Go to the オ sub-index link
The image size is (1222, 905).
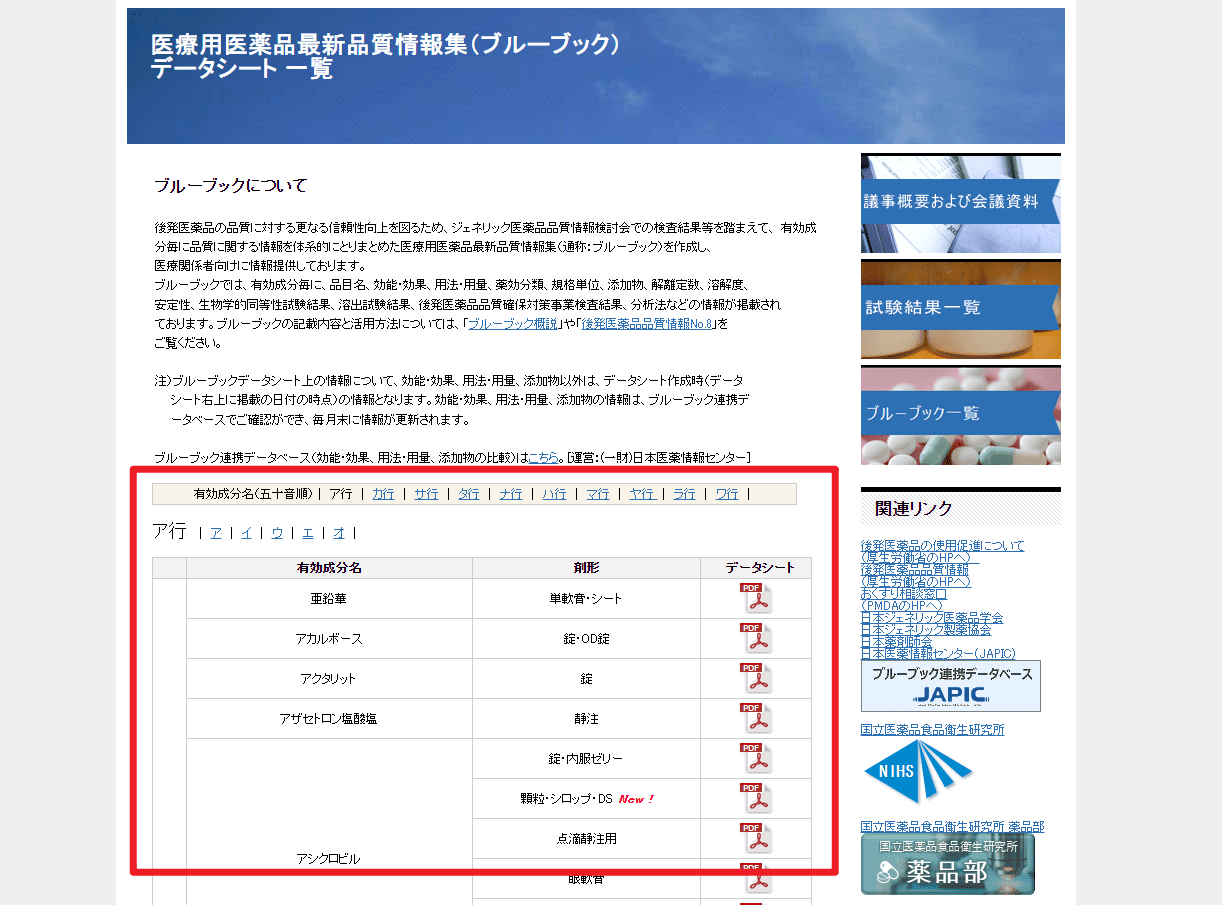point(339,533)
